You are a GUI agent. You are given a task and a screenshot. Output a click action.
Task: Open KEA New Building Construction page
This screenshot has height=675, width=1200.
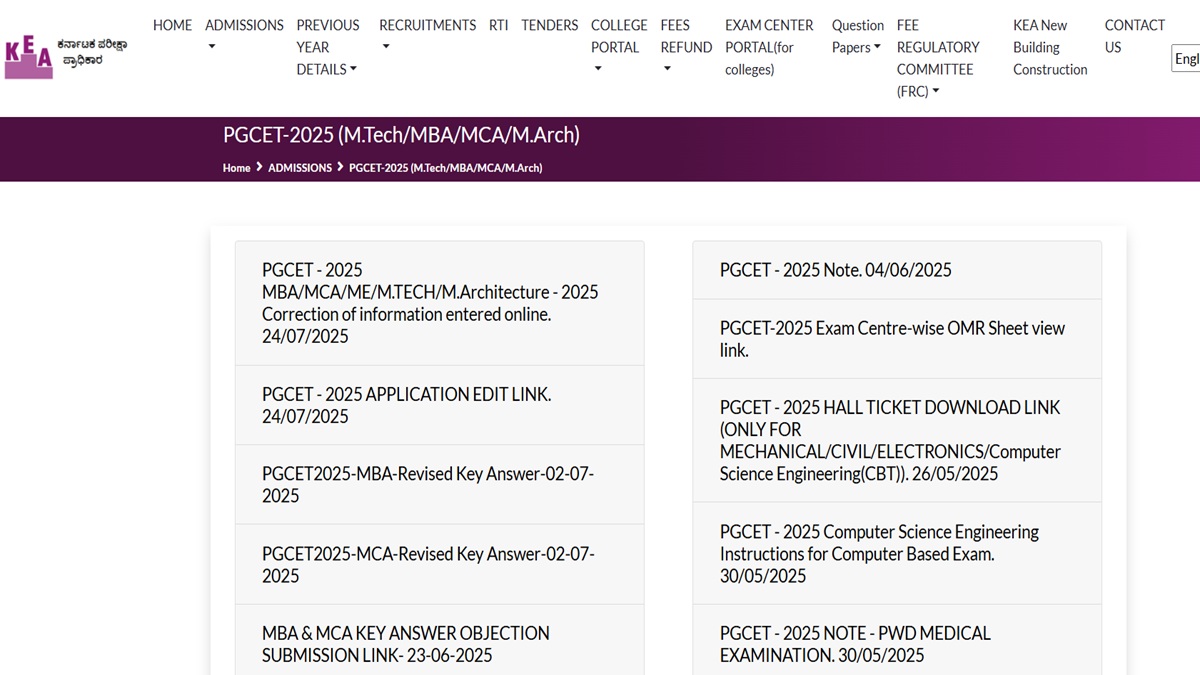(x=1050, y=47)
